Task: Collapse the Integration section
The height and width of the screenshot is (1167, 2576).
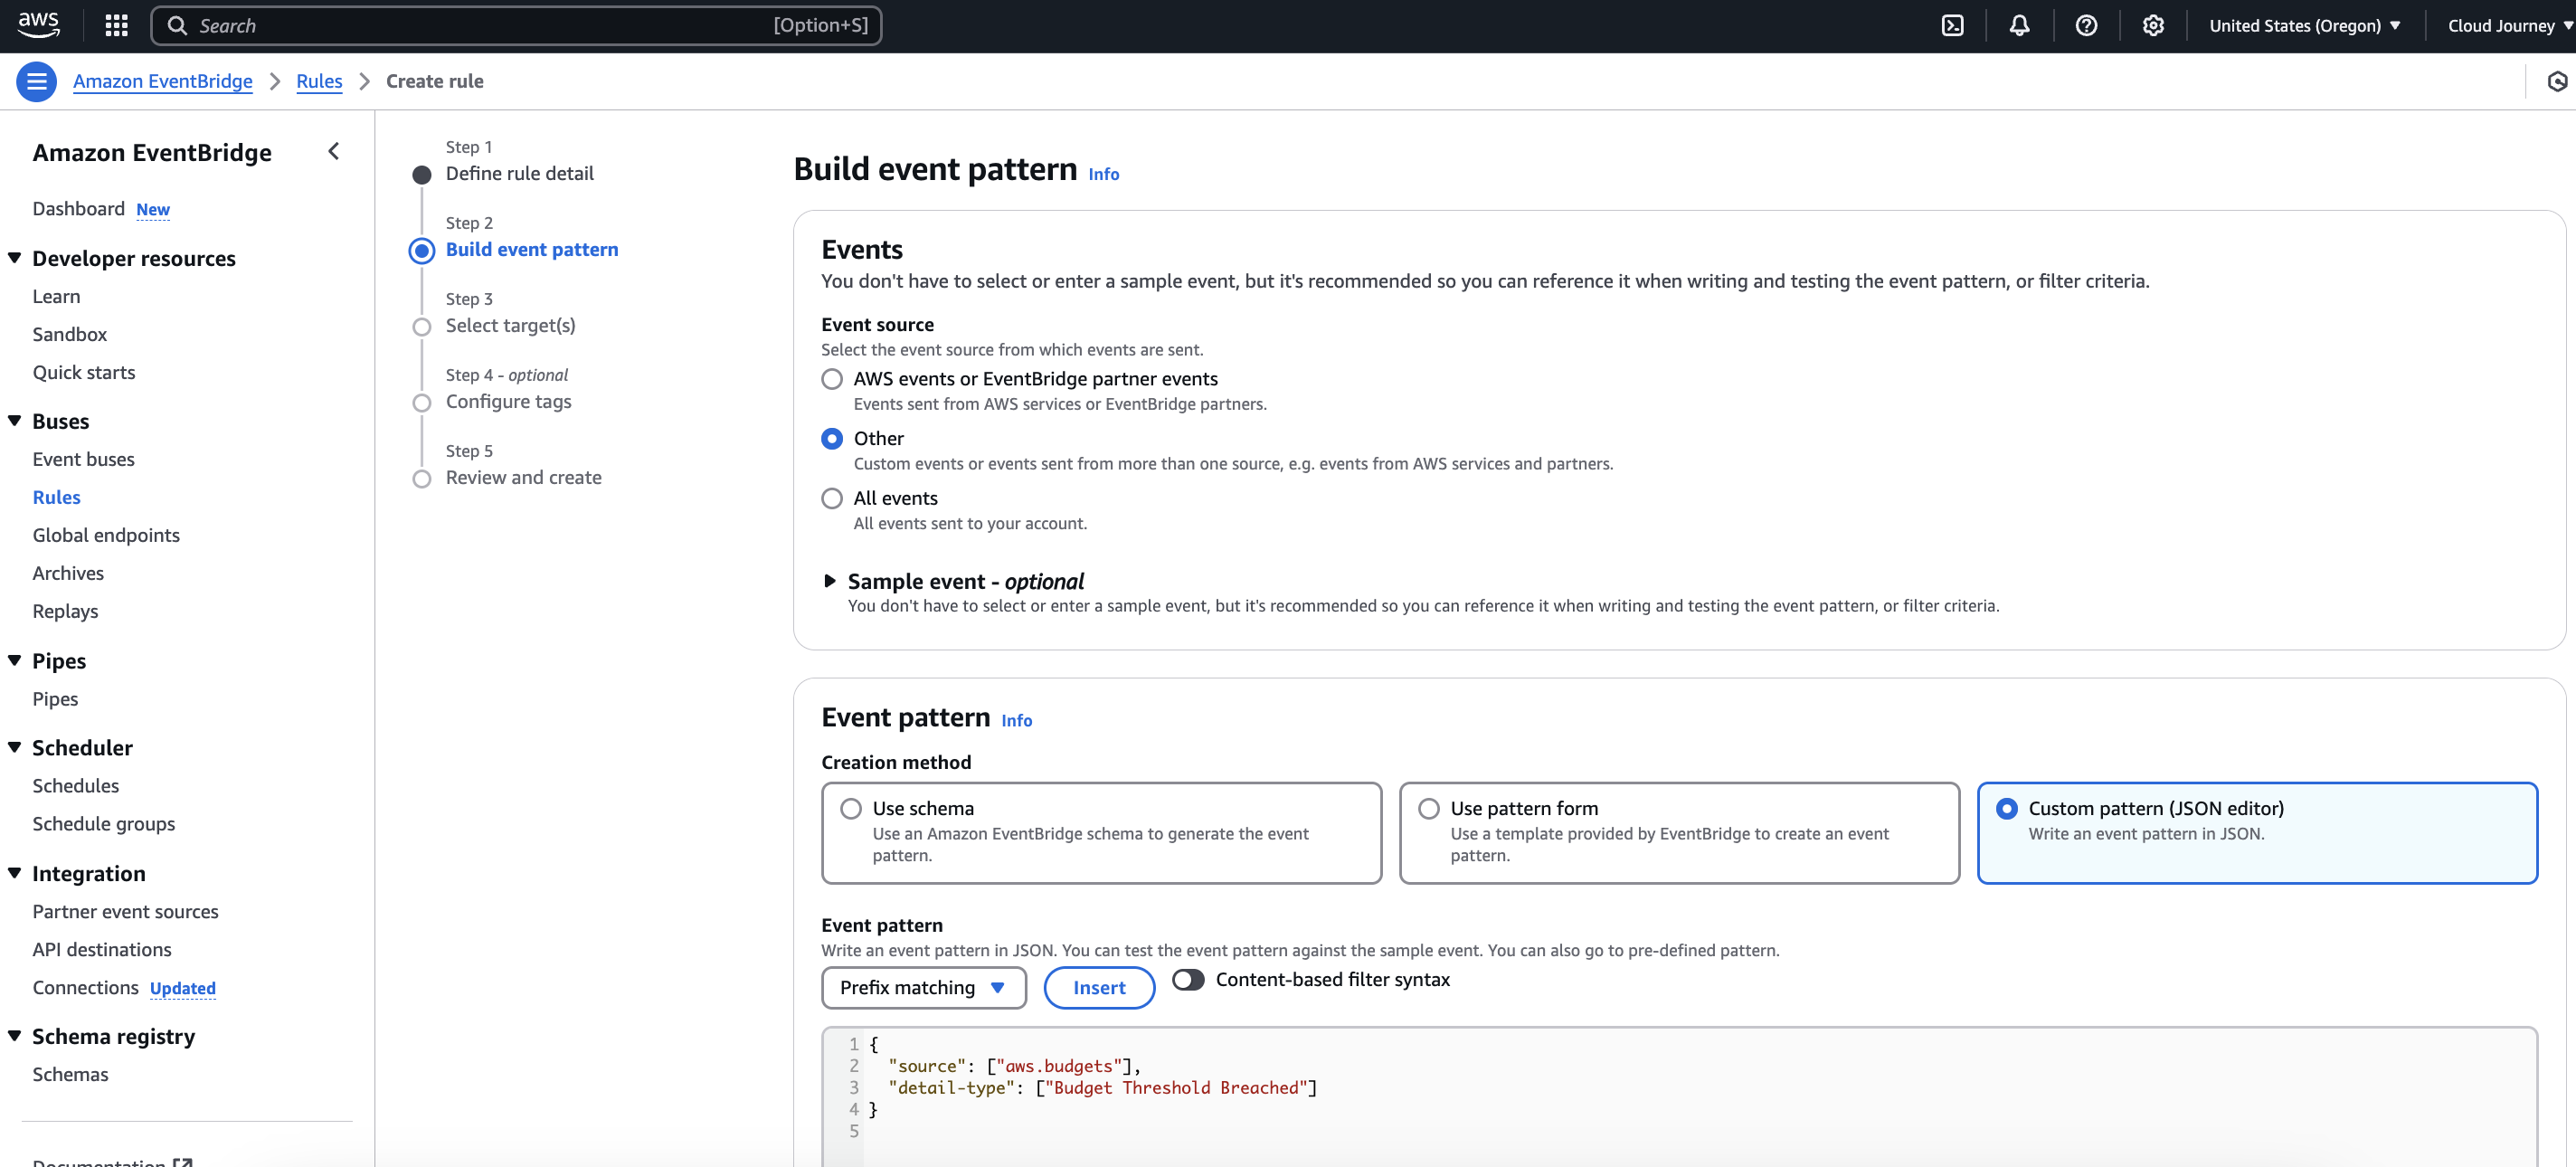Action: pyautogui.click(x=15, y=874)
